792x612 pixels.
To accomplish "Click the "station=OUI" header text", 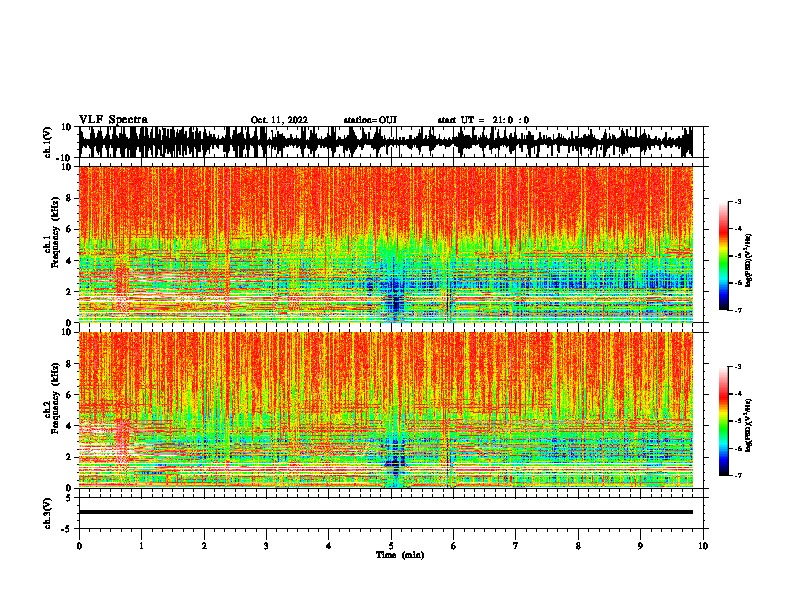I will [370, 120].
